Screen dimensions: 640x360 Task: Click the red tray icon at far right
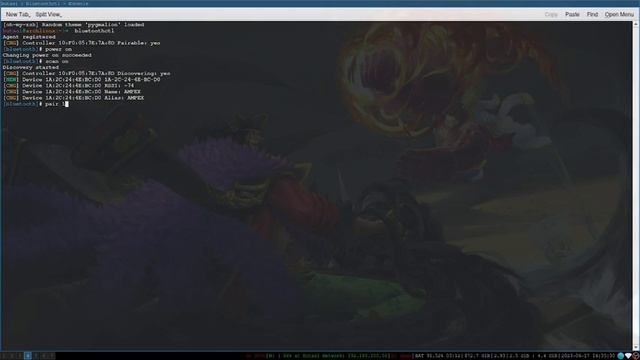click(636, 356)
